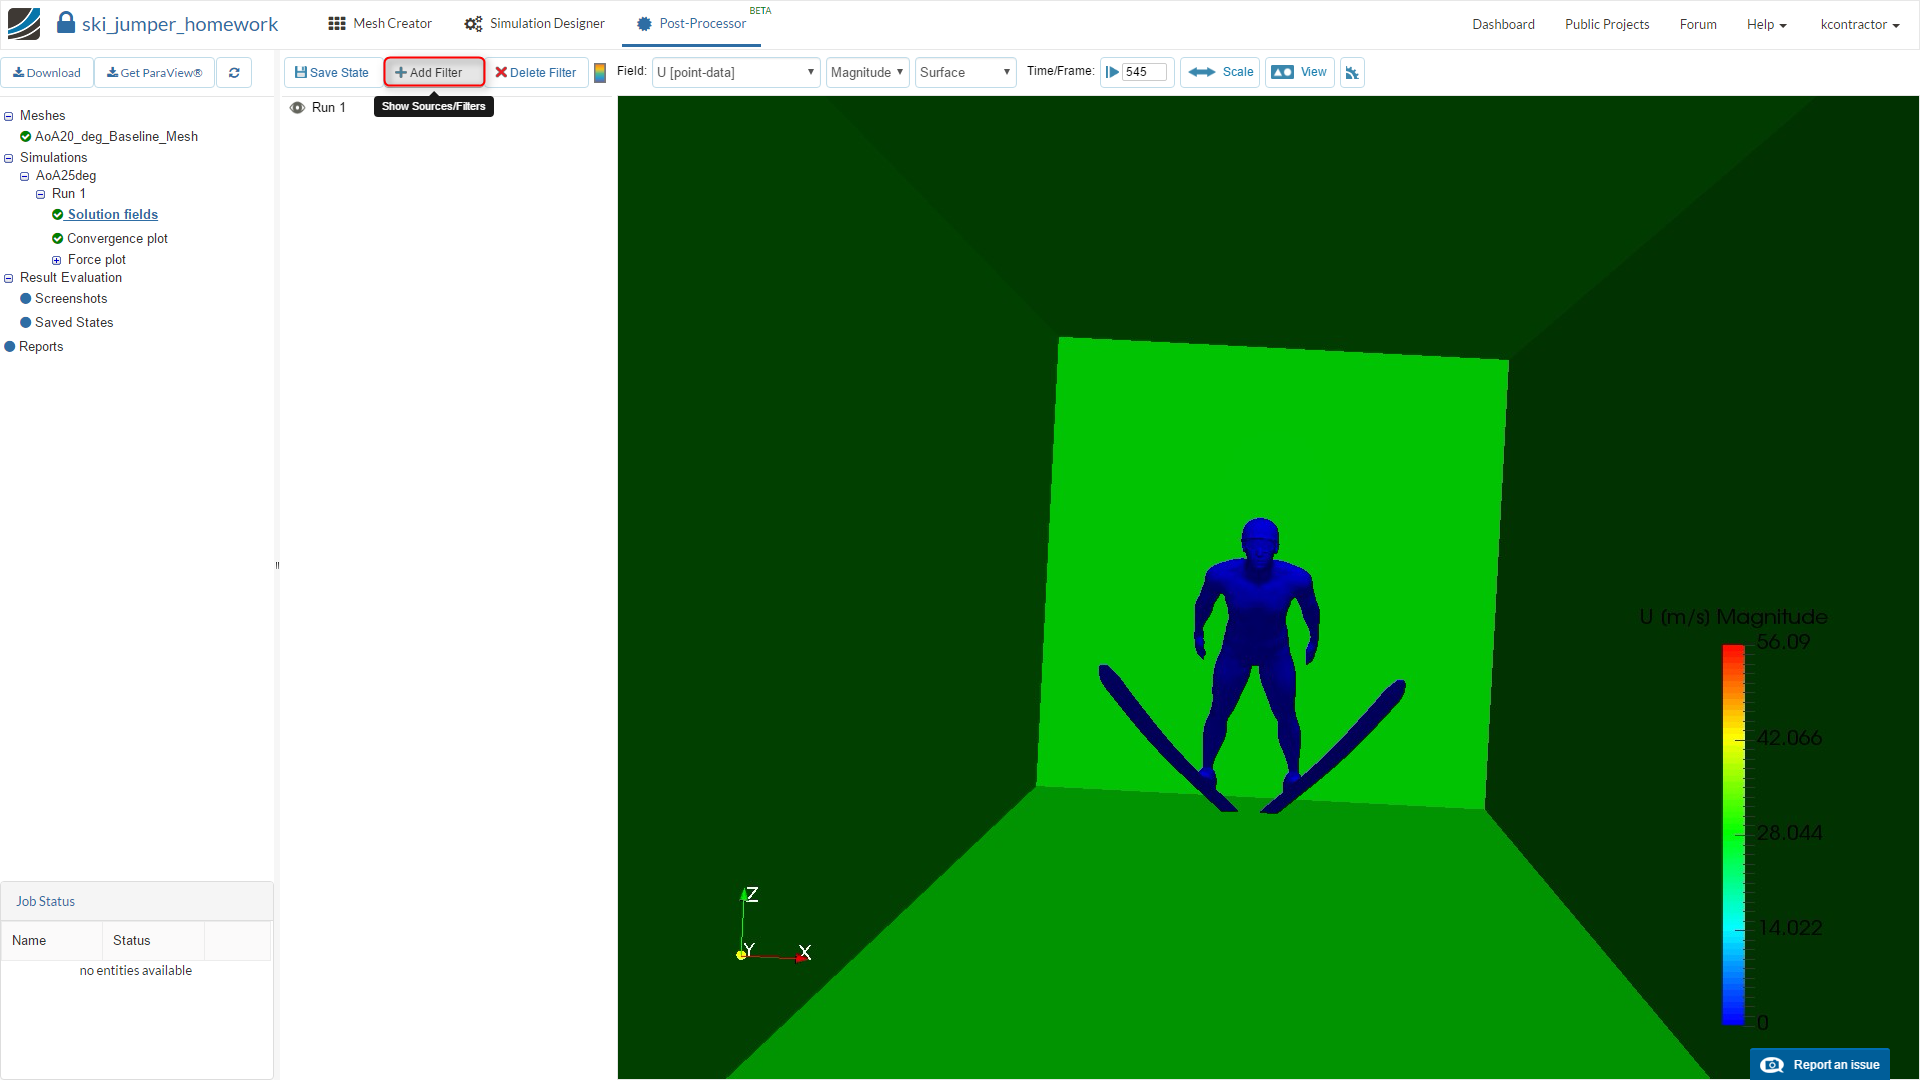This screenshot has height=1080, width=1920.
Task: Open the Field U [point-data] dropdown
Action: coord(736,73)
